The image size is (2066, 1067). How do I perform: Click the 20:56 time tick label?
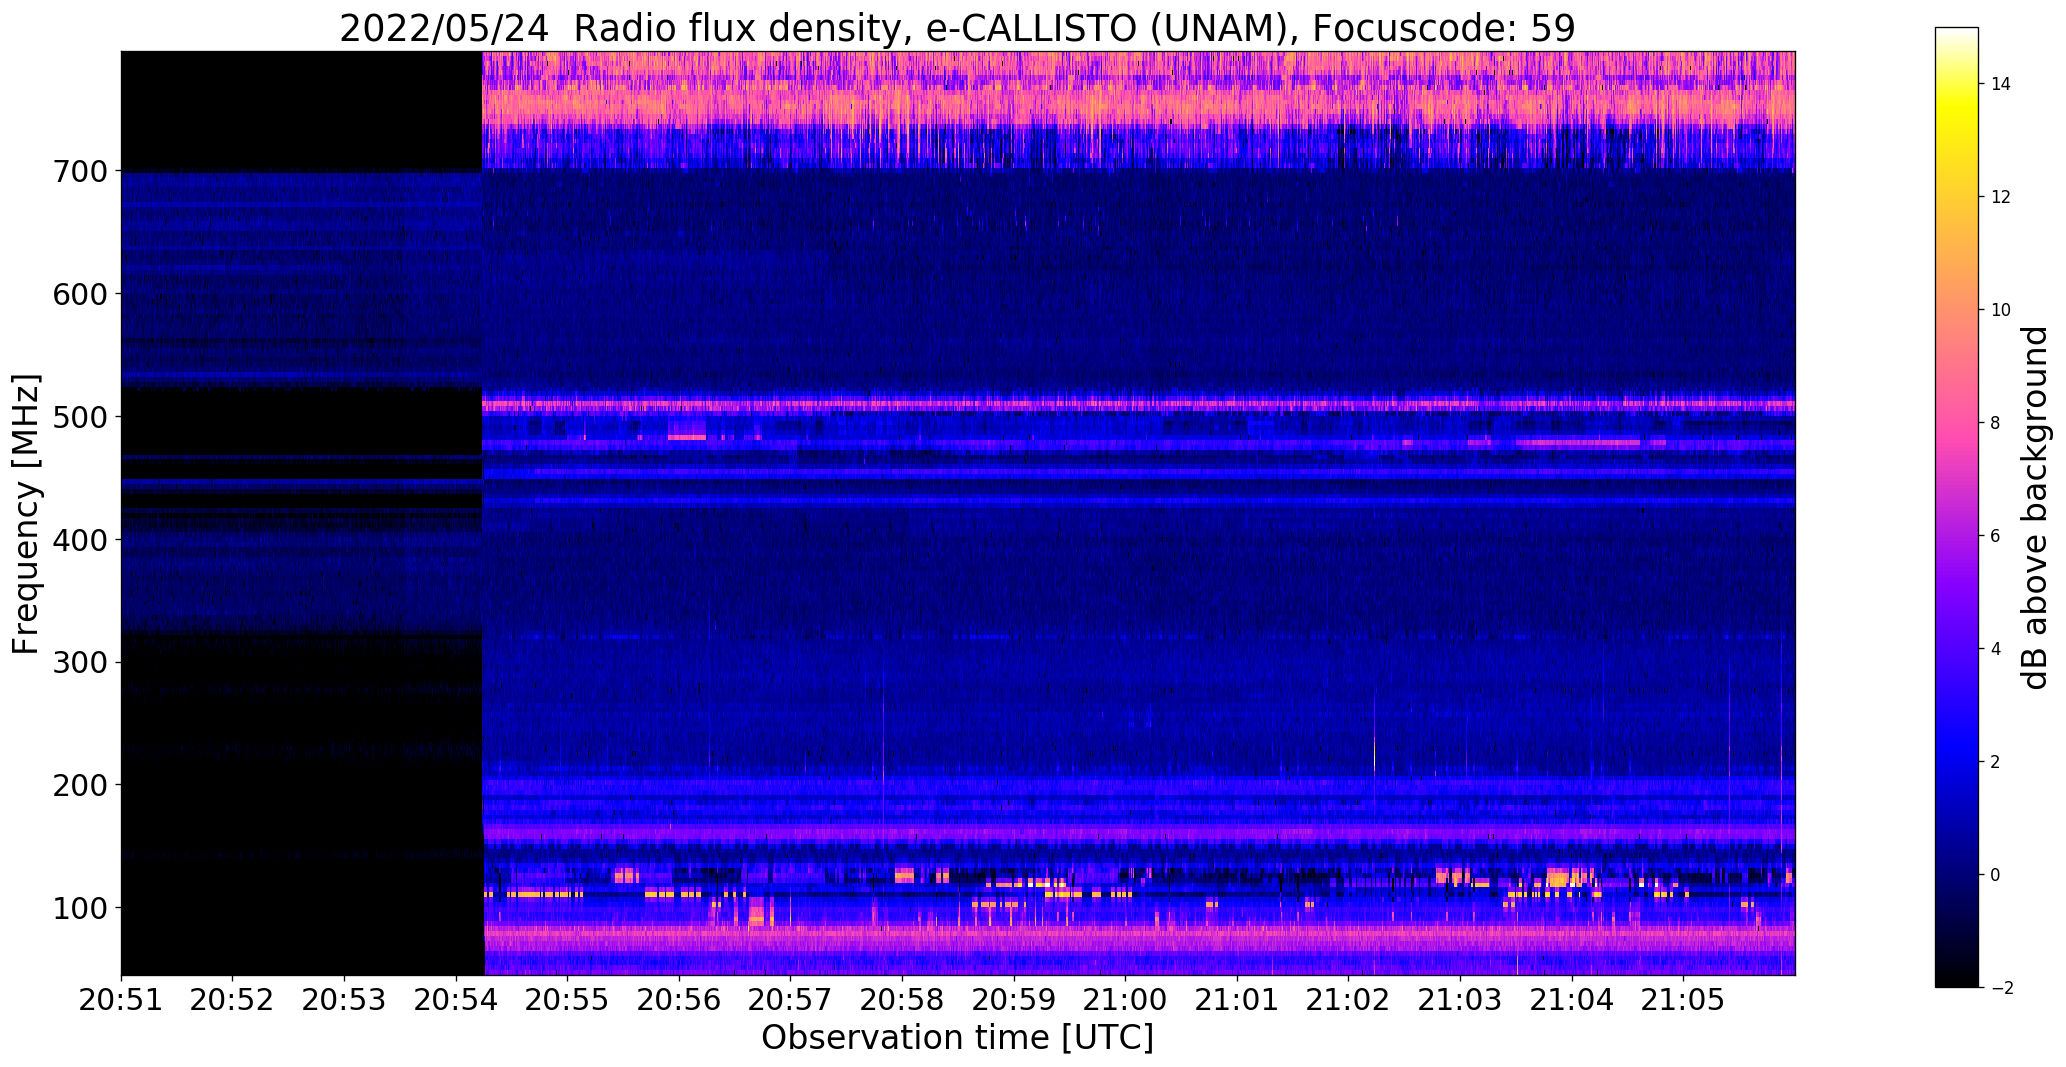679,999
